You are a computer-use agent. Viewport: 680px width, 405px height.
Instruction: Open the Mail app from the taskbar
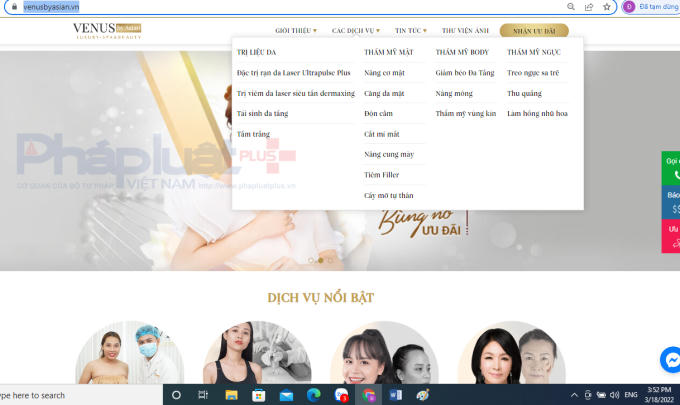(x=286, y=395)
